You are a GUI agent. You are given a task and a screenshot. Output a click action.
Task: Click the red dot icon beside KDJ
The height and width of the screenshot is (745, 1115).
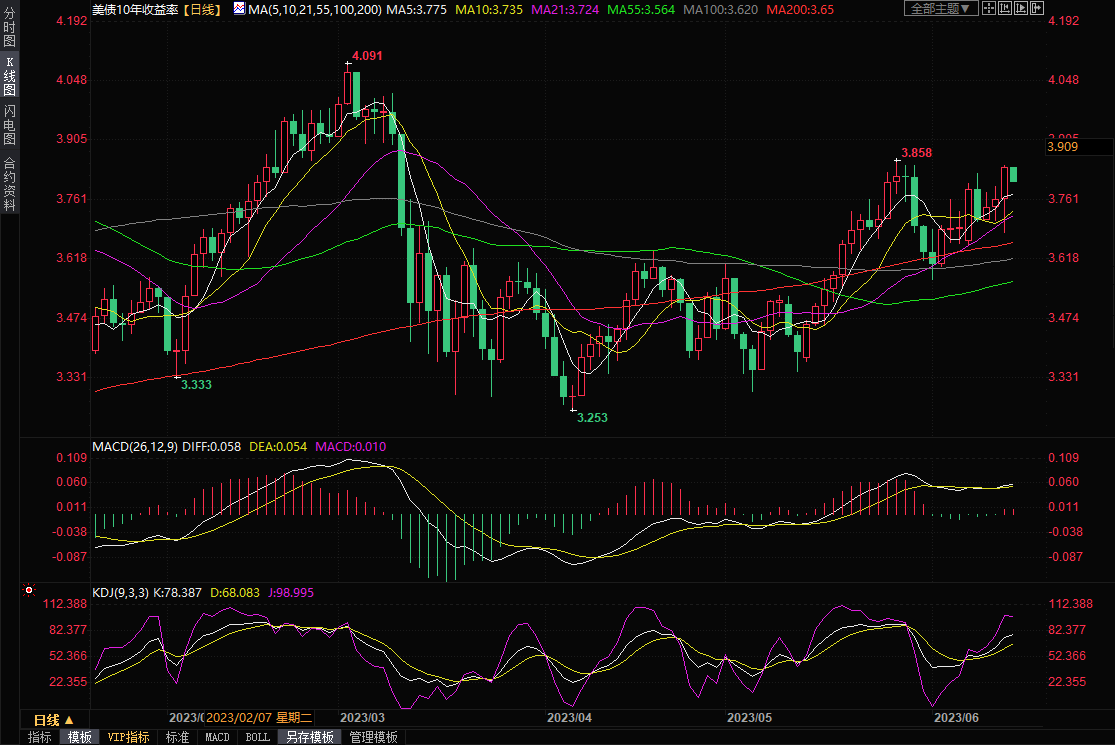(x=29, y=591)
